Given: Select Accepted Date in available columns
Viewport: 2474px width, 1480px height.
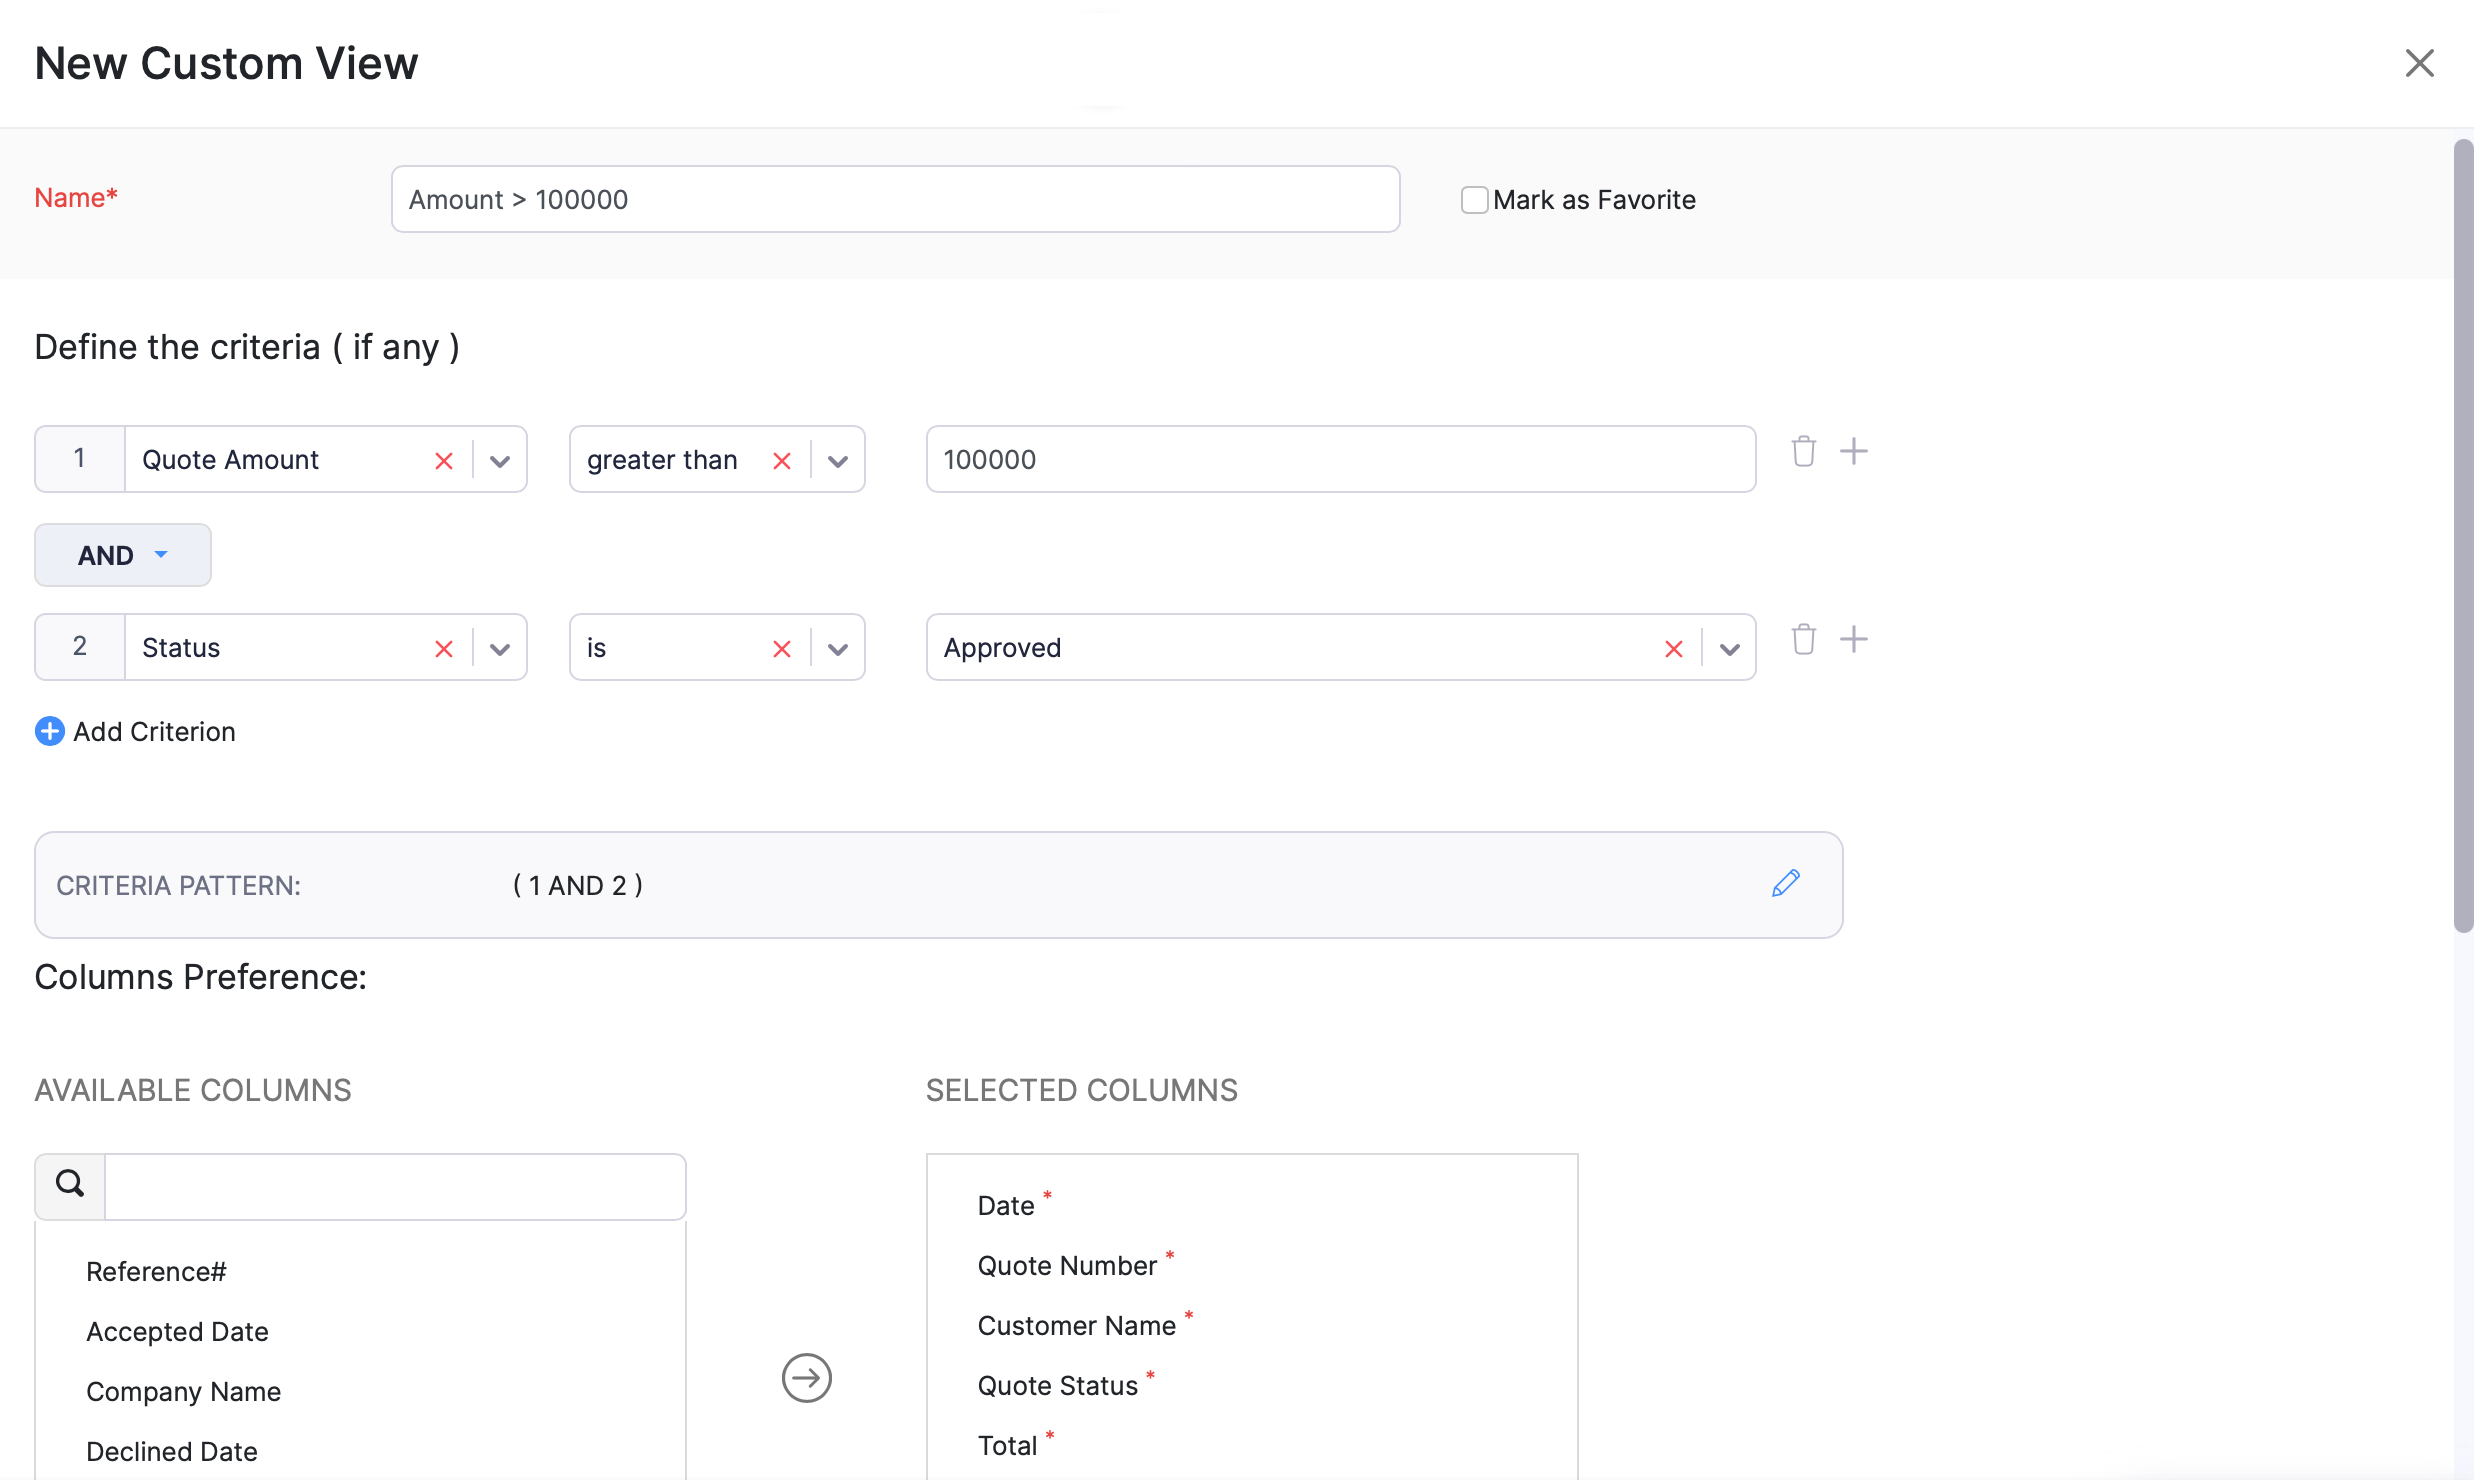Looking at the screenshot, I should pos(177,1332).
